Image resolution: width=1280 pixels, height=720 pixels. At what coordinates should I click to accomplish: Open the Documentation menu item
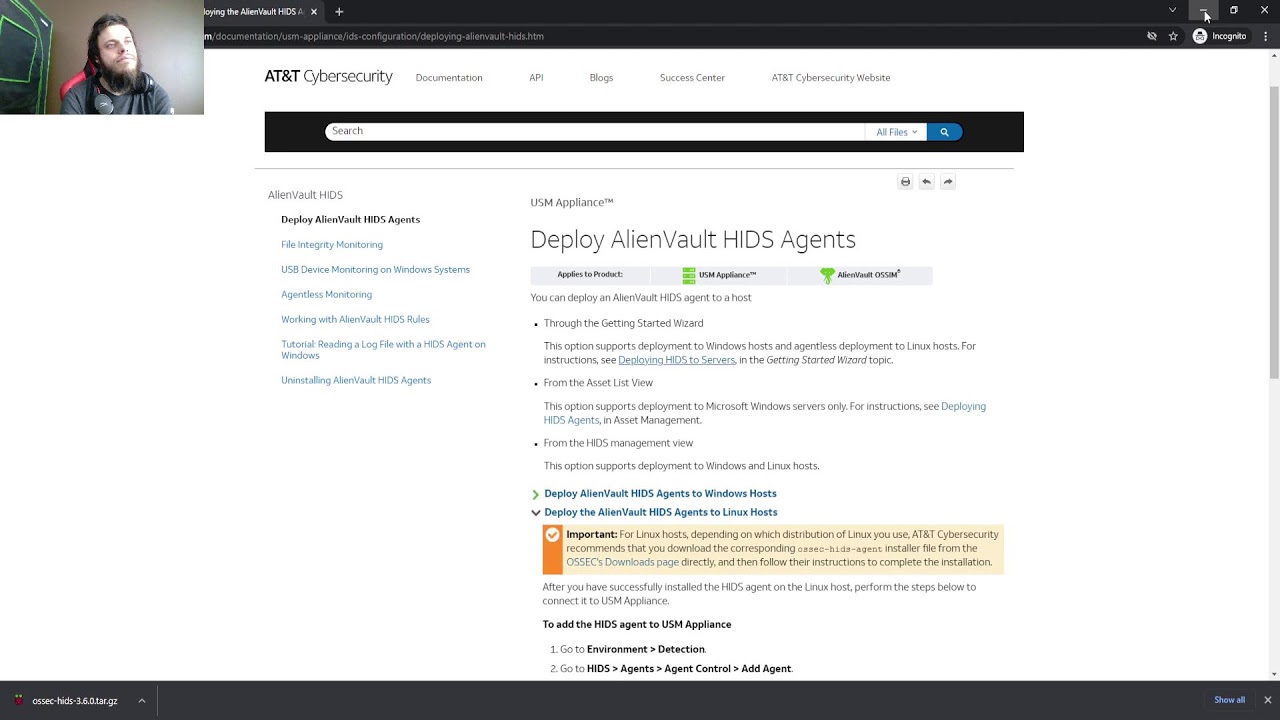pos(449,77)
